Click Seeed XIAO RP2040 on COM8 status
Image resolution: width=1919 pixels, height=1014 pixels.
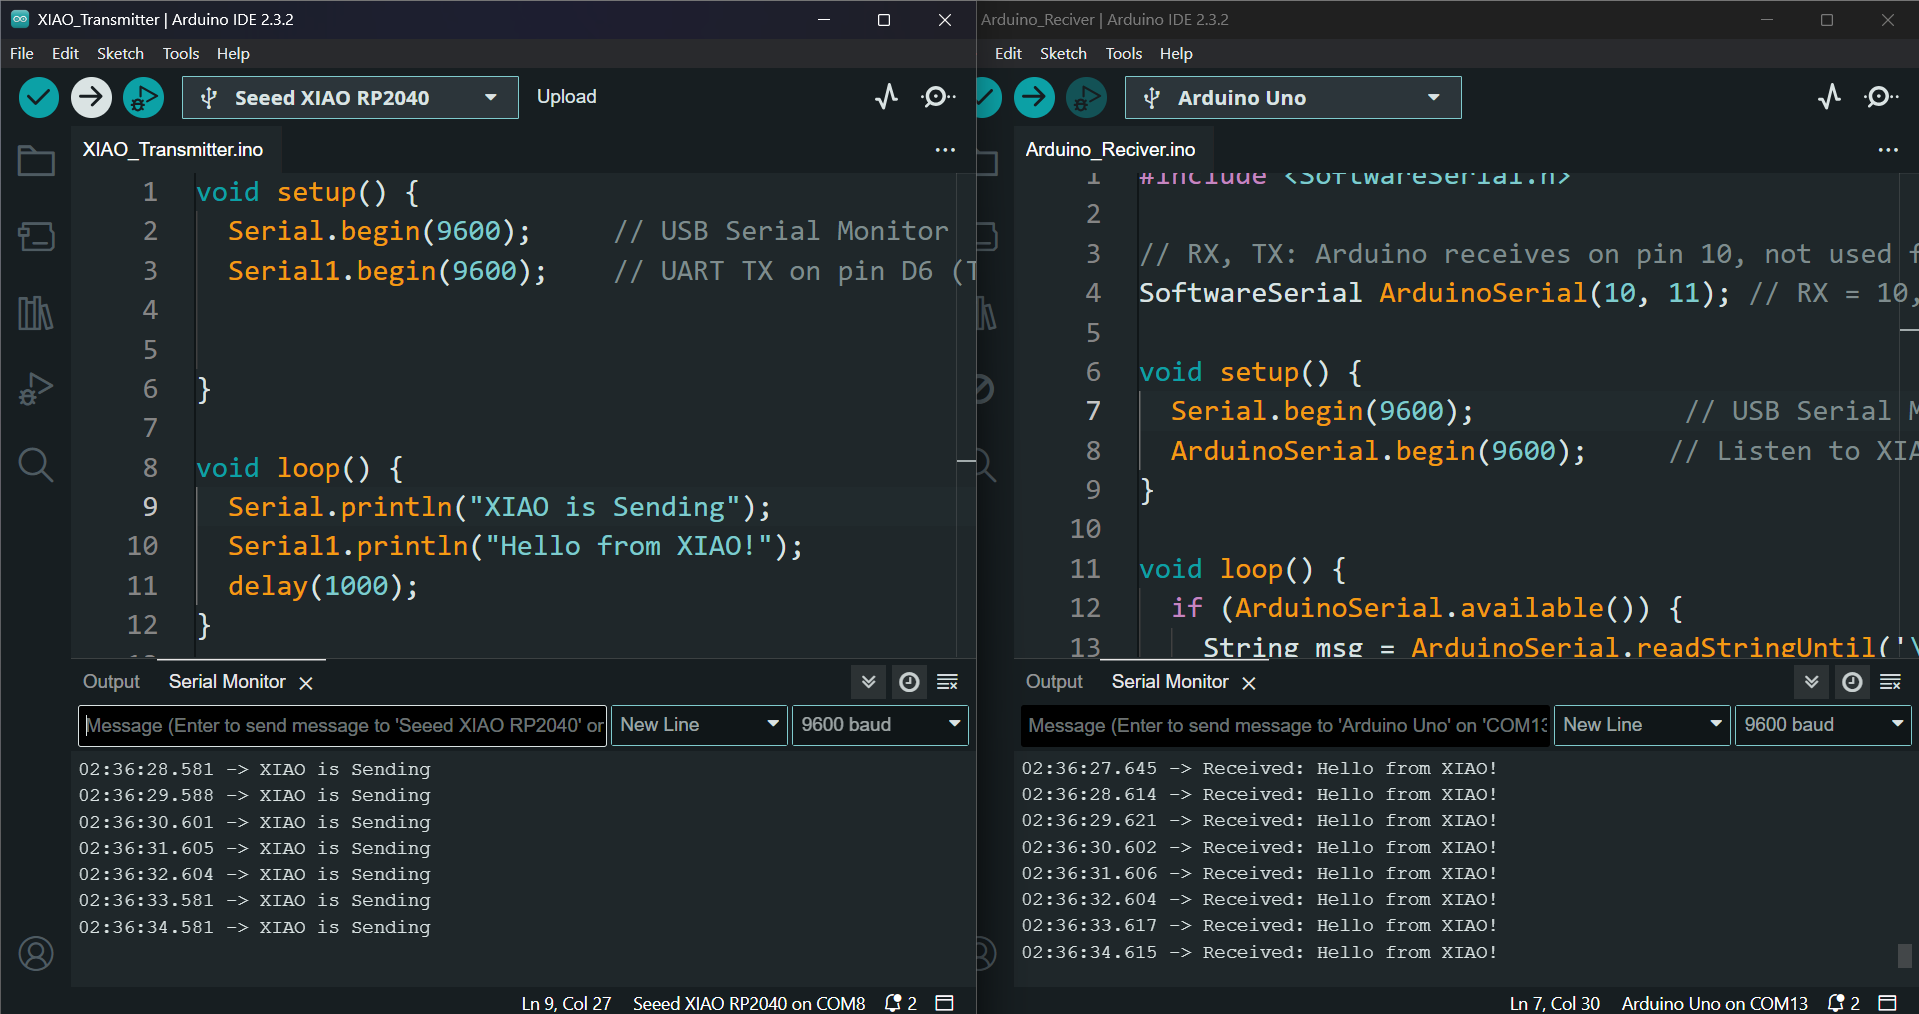(x=749, y=1003)
